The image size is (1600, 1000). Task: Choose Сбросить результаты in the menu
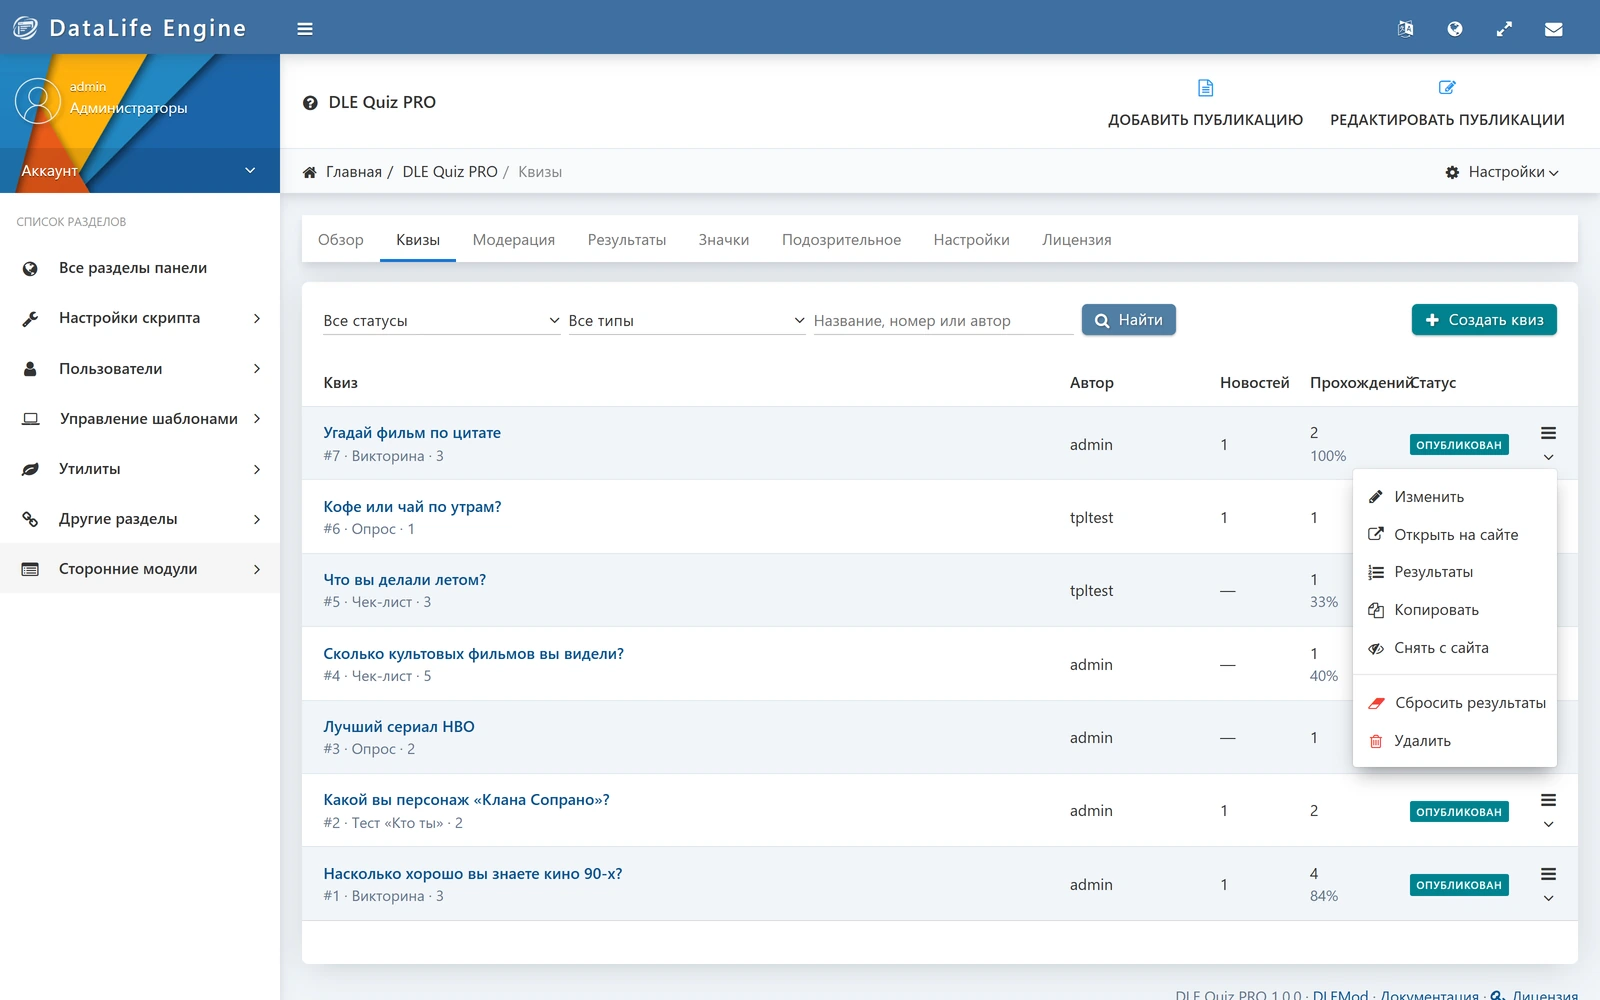1454,703
